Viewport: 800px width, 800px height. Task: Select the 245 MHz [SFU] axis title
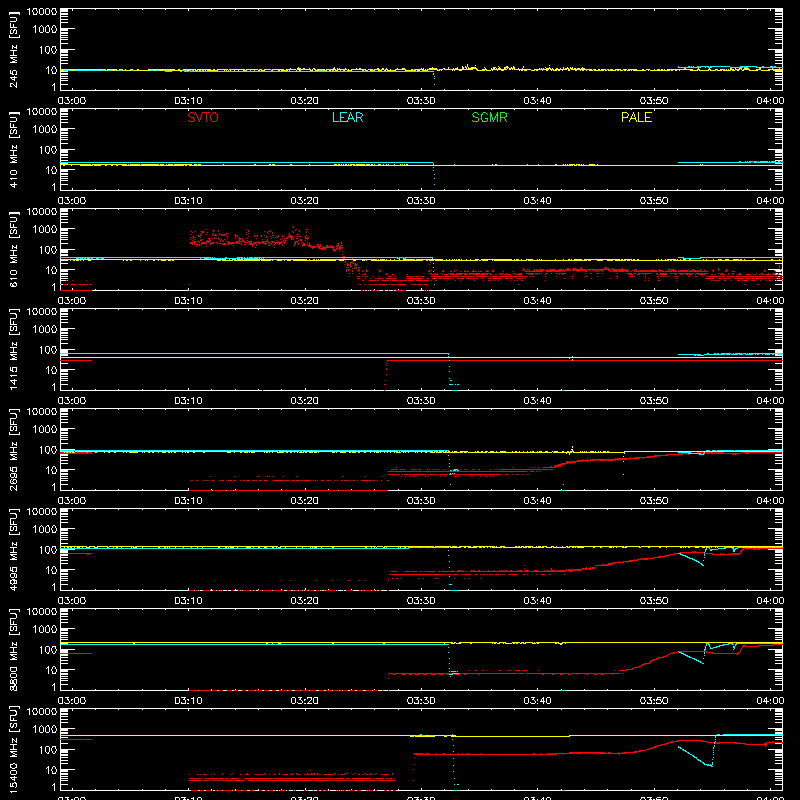coord(13,50)
